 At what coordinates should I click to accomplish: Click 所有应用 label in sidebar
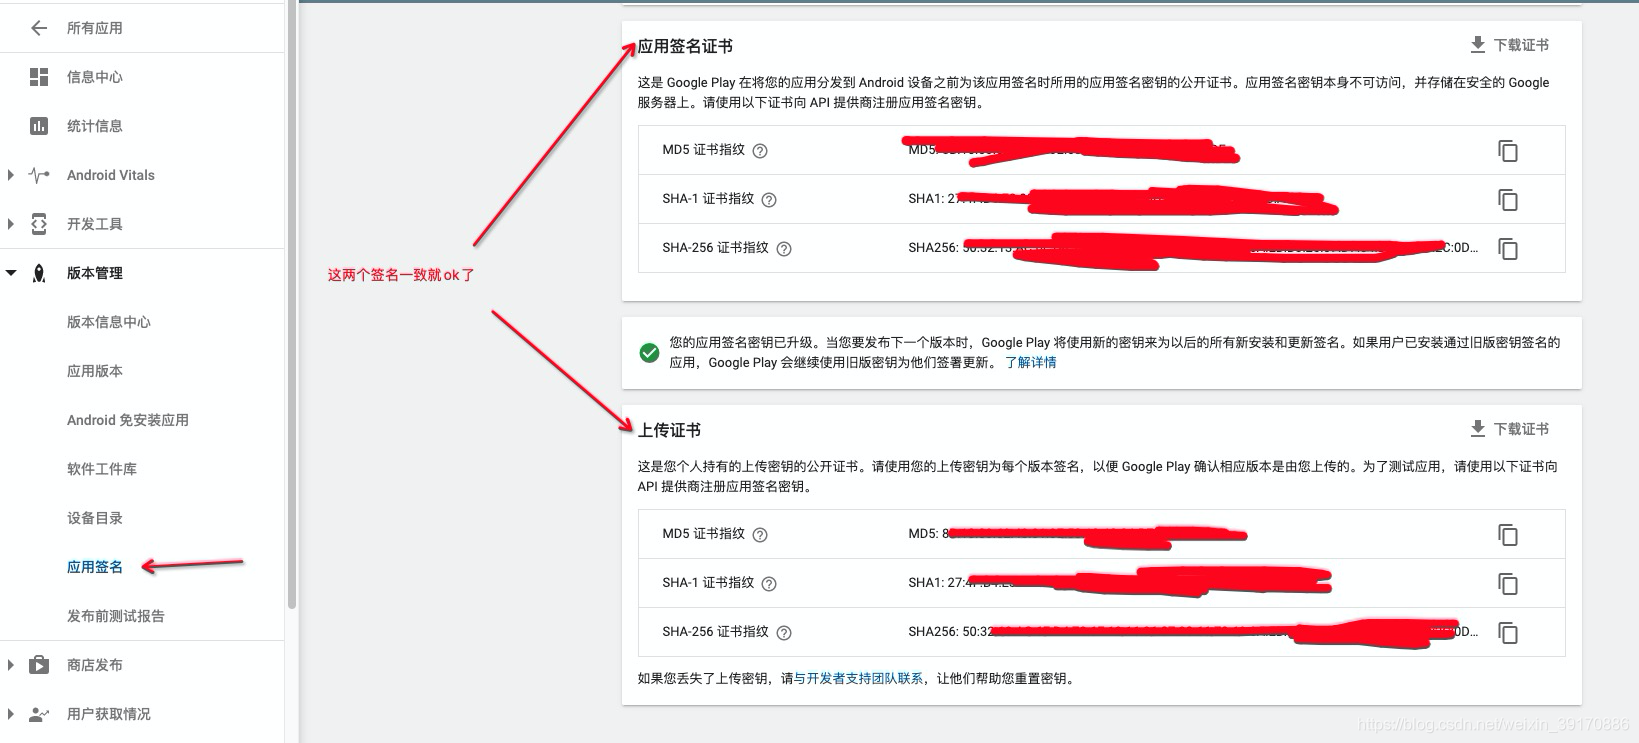click(95, 28)
